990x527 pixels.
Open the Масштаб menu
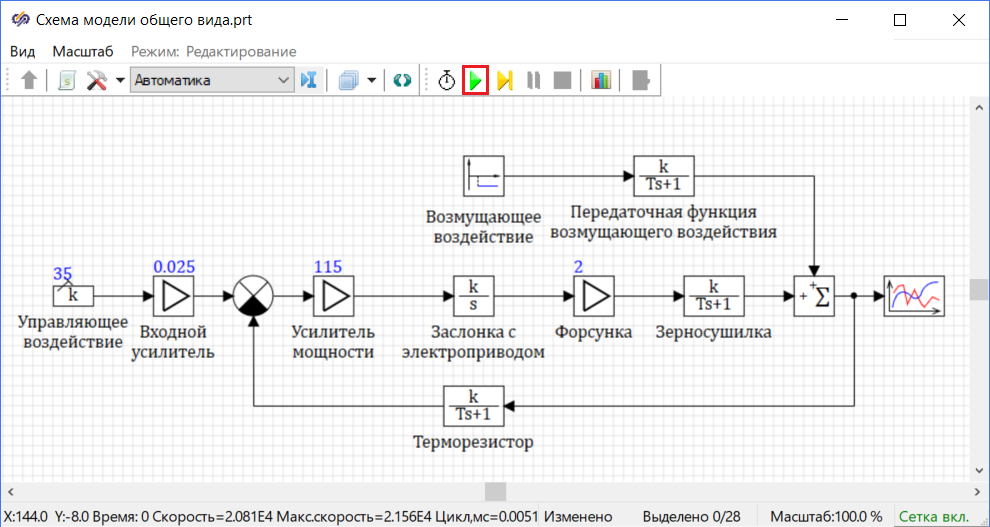pos(83,51)
